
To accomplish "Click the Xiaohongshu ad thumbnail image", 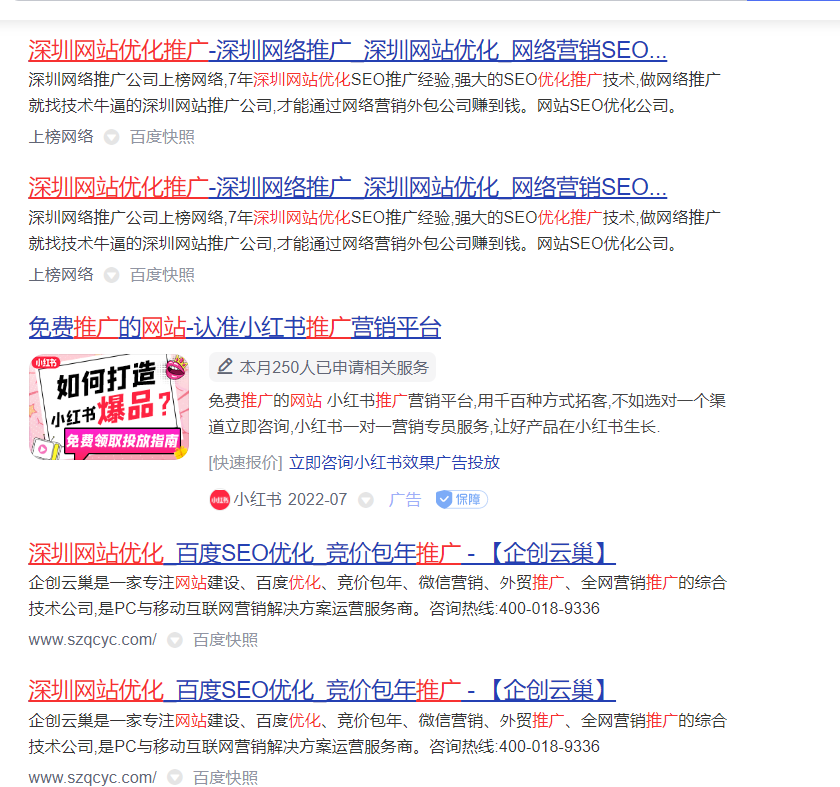I will pos(108,406).
